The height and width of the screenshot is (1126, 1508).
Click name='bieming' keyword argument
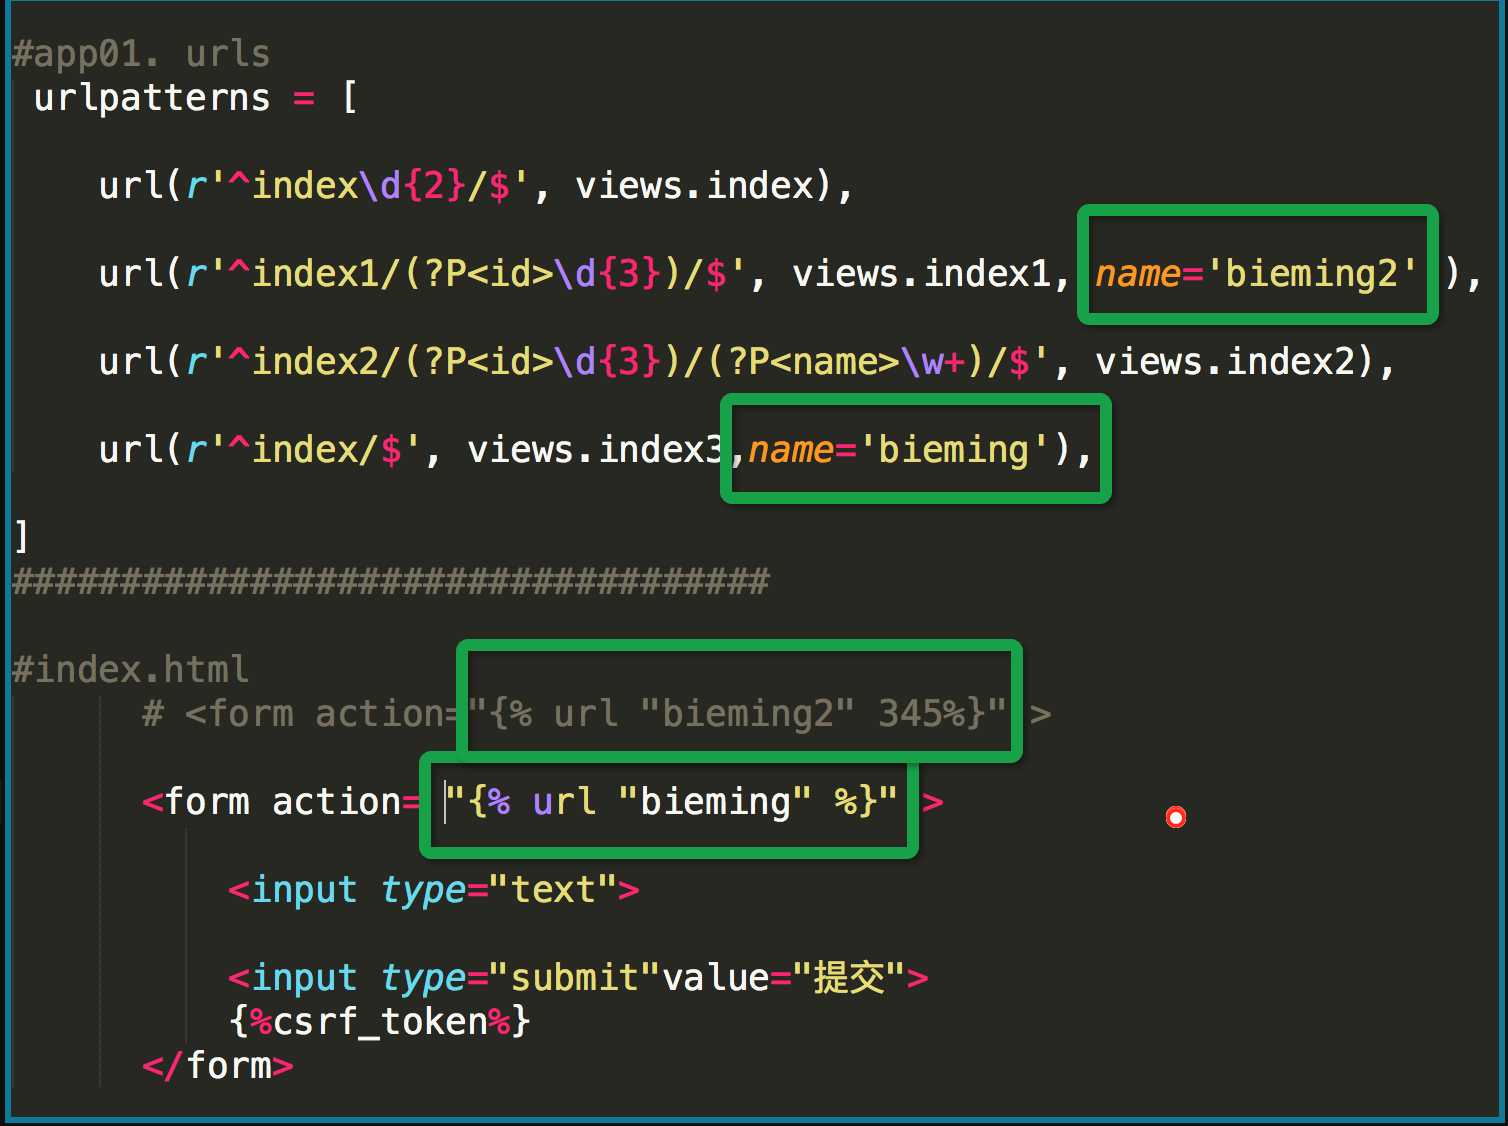pyautogui.click(x=899, y=449)
